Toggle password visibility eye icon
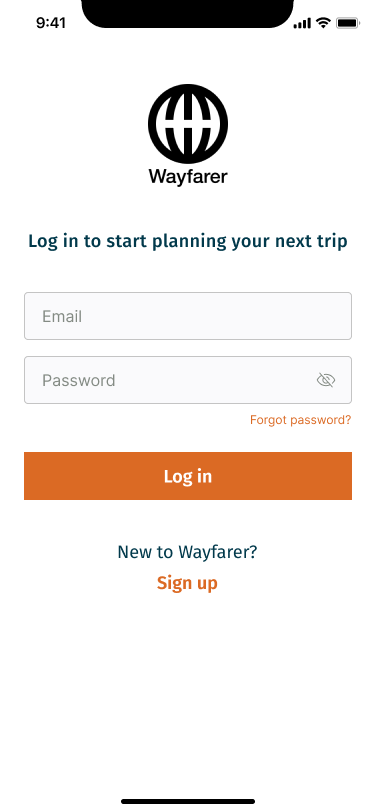375x812 pixels. click(326, 381)
